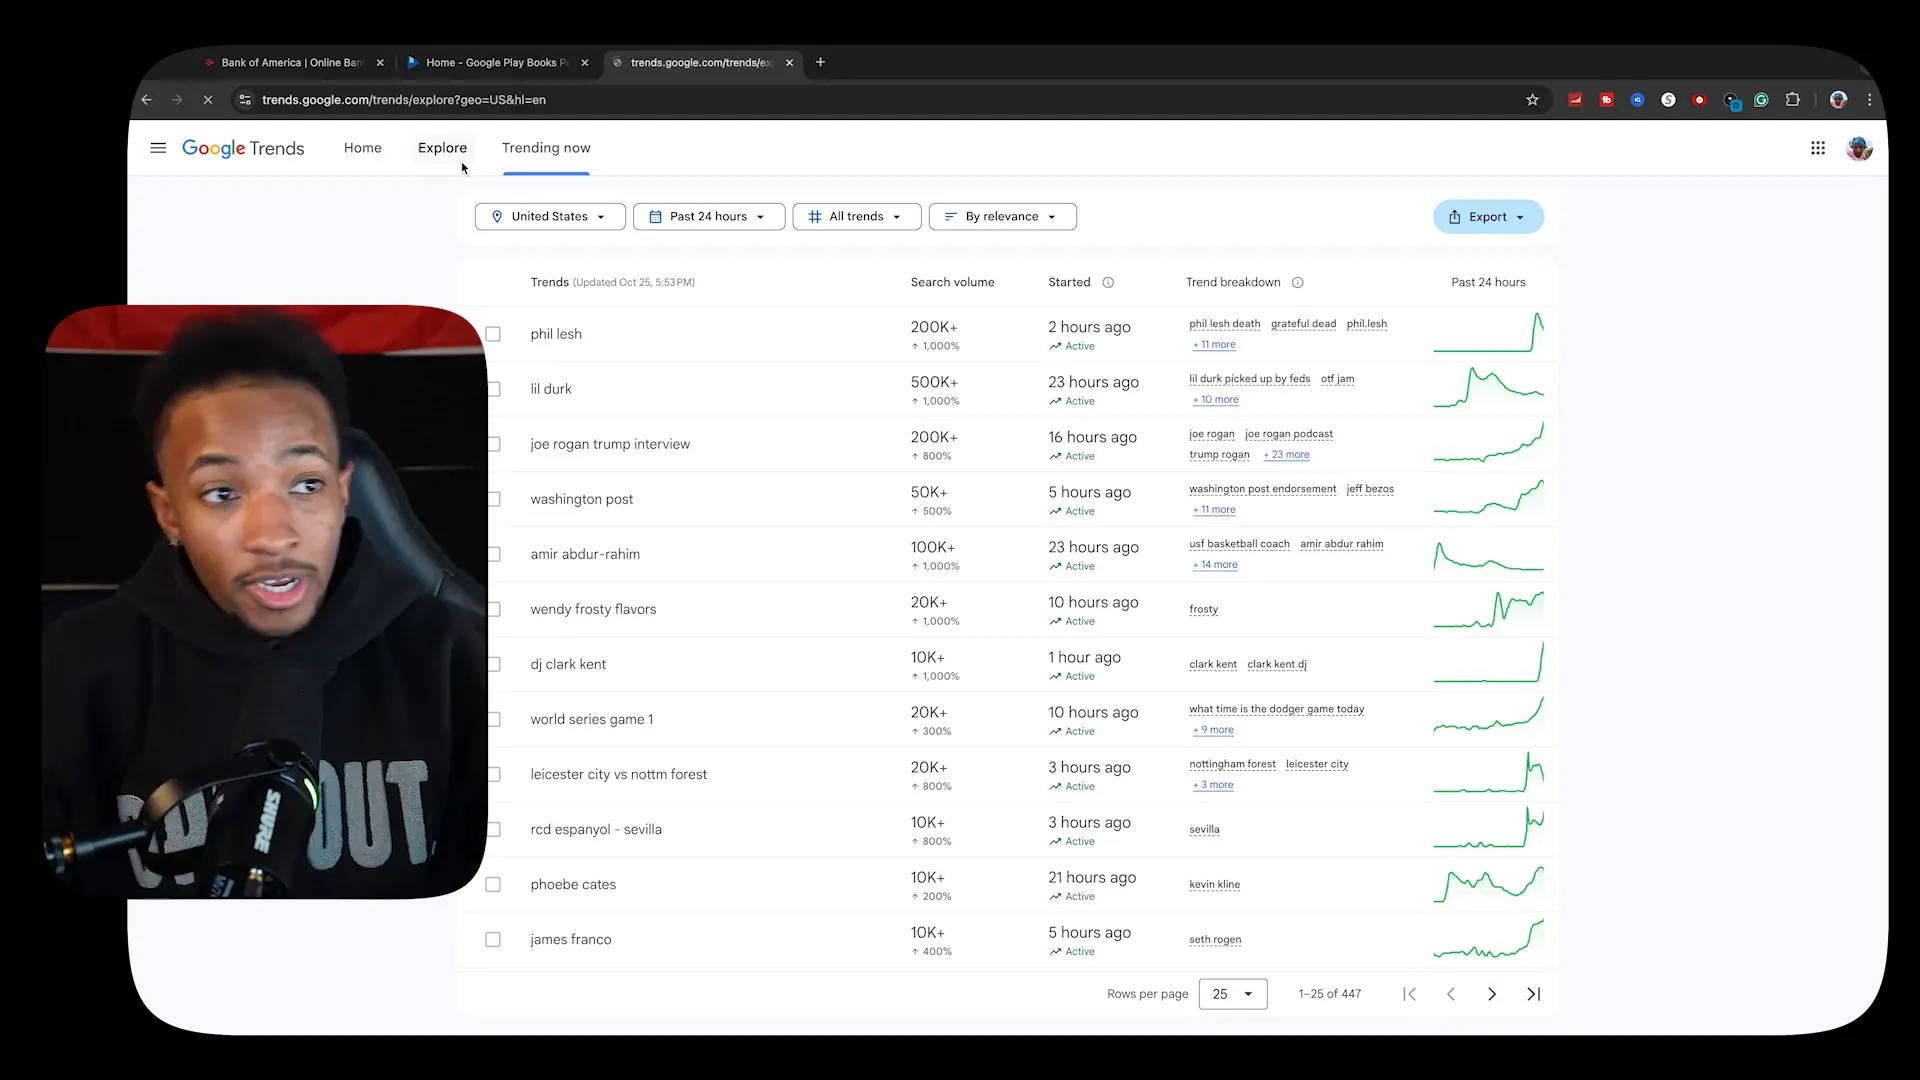Open the Past 24 hours dropdown
This screenshot has width=1920, height=1080.
(x=709, y=217)
